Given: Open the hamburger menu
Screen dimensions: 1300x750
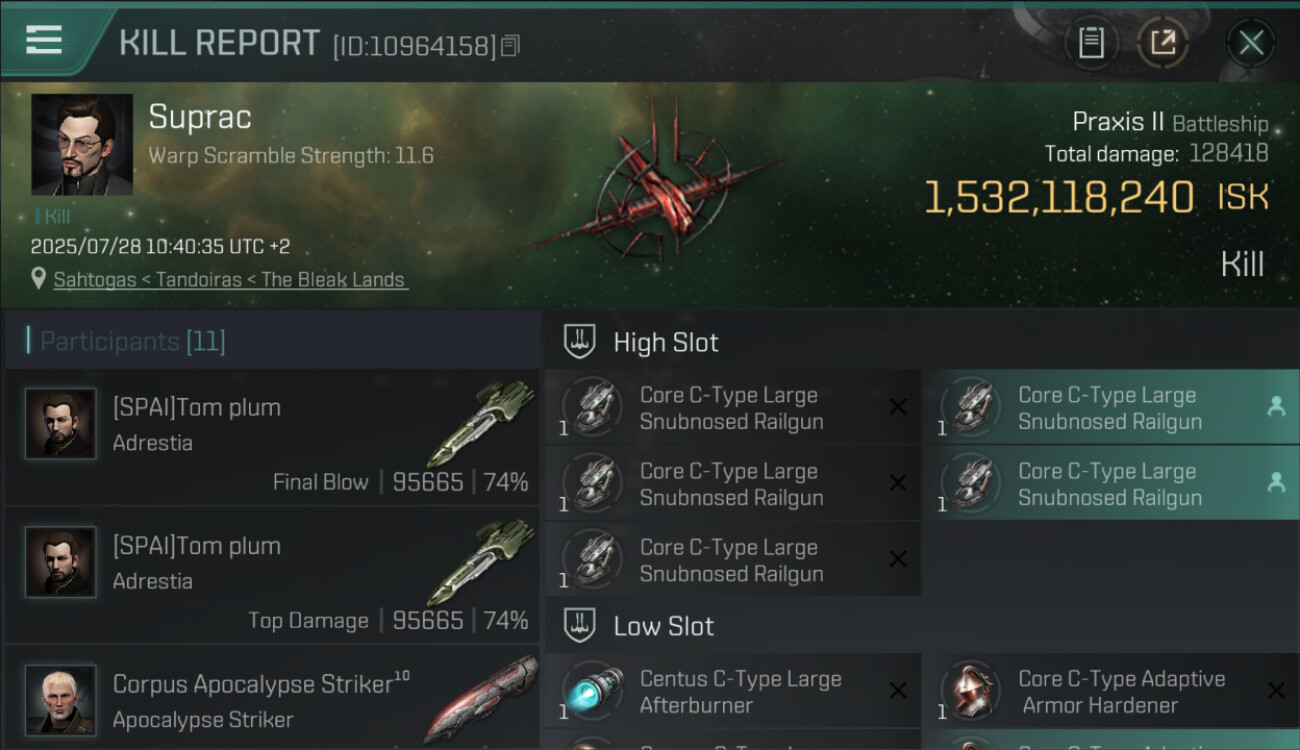Looking at the screenshot, I should pos(44,40).
